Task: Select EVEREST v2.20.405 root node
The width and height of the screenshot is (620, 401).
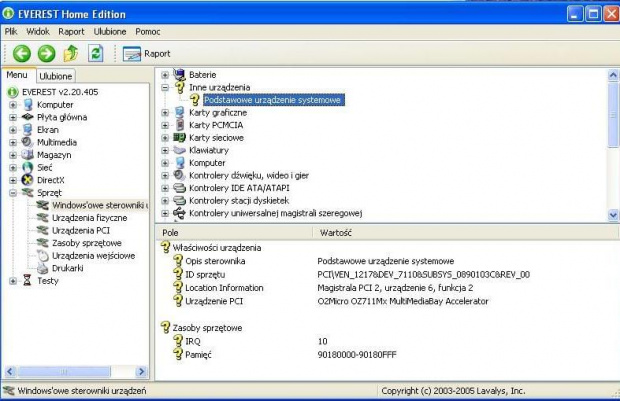Action: click(x=60, y=92)
